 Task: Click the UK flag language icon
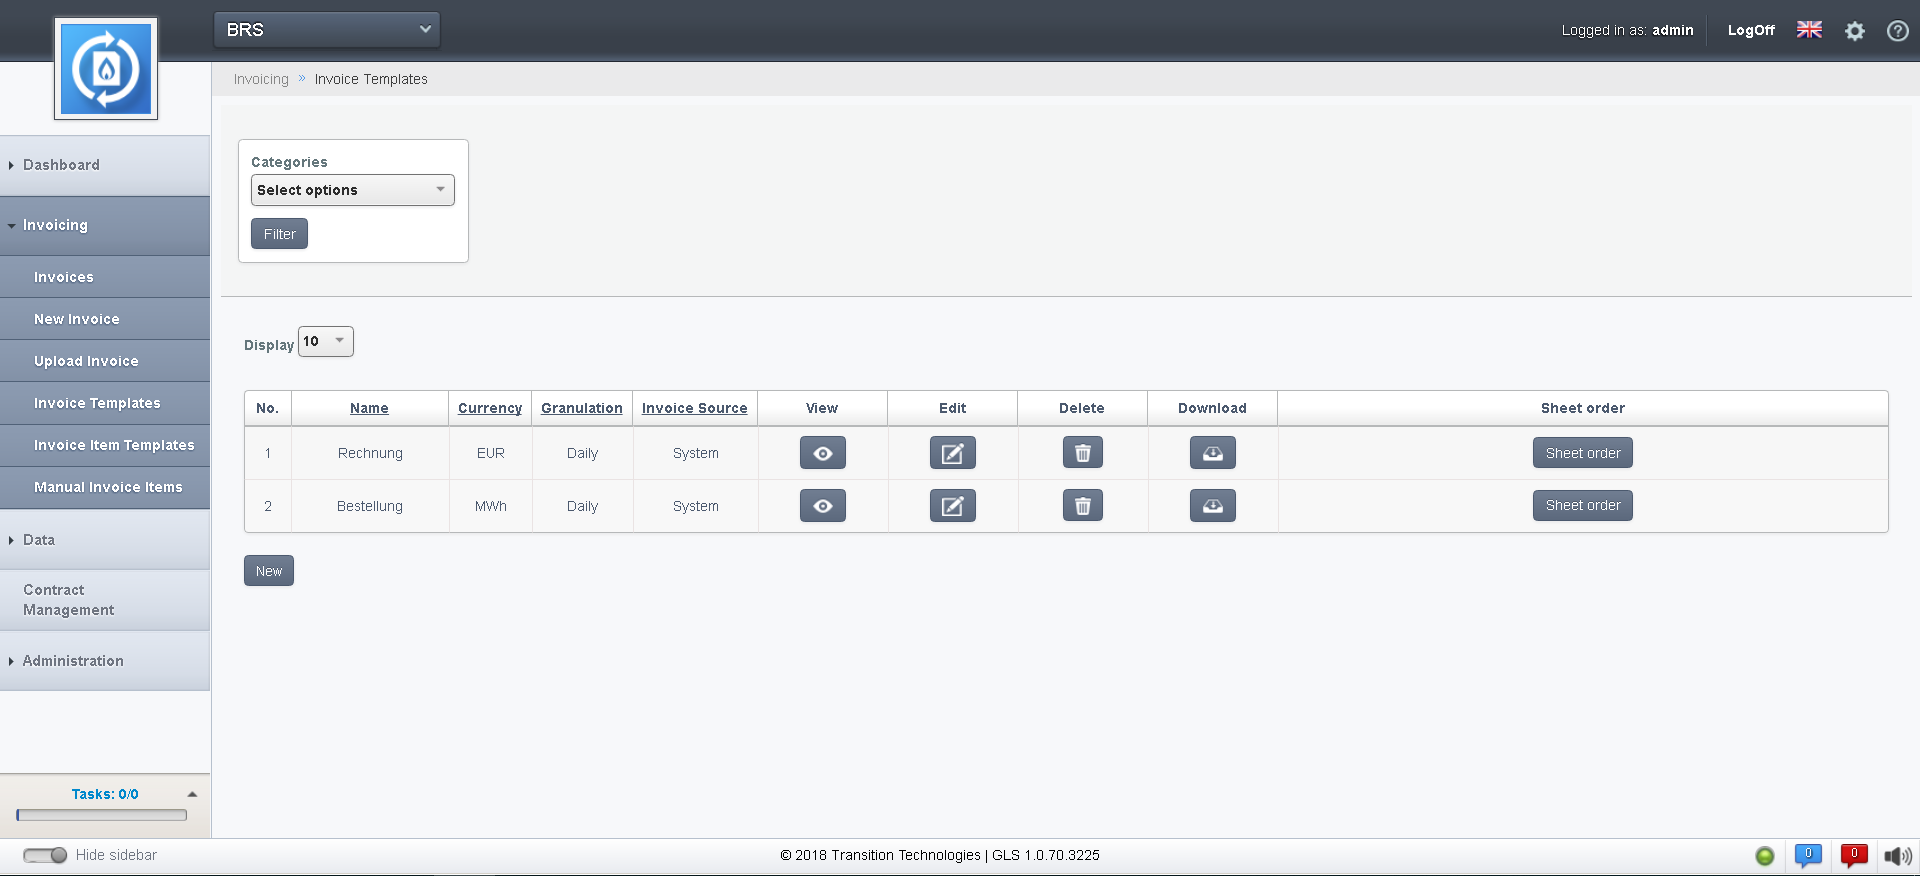1809,30
